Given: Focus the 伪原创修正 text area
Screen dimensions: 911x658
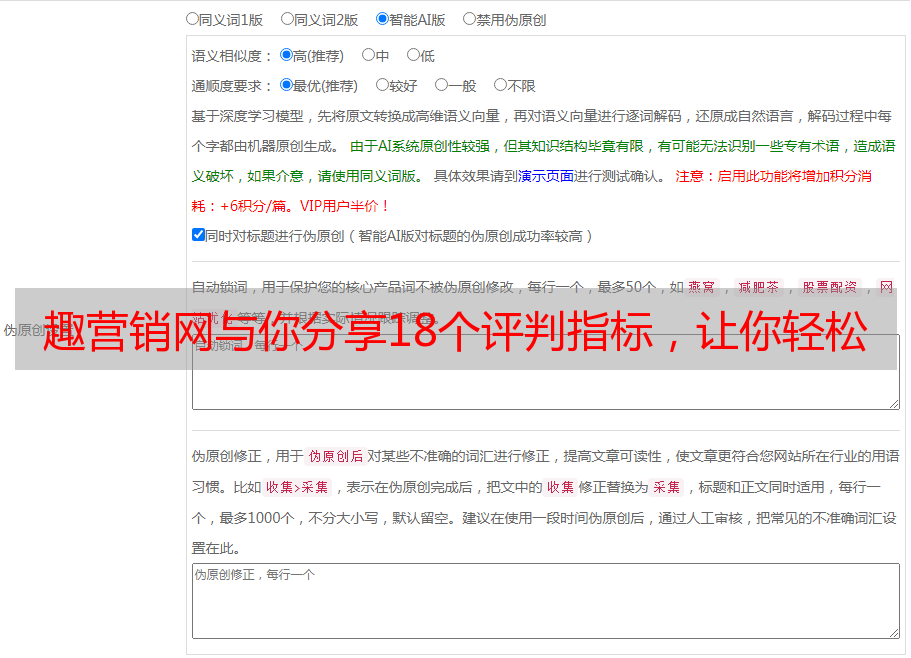Looking at the screenshot, I should [x=546, y=601].
